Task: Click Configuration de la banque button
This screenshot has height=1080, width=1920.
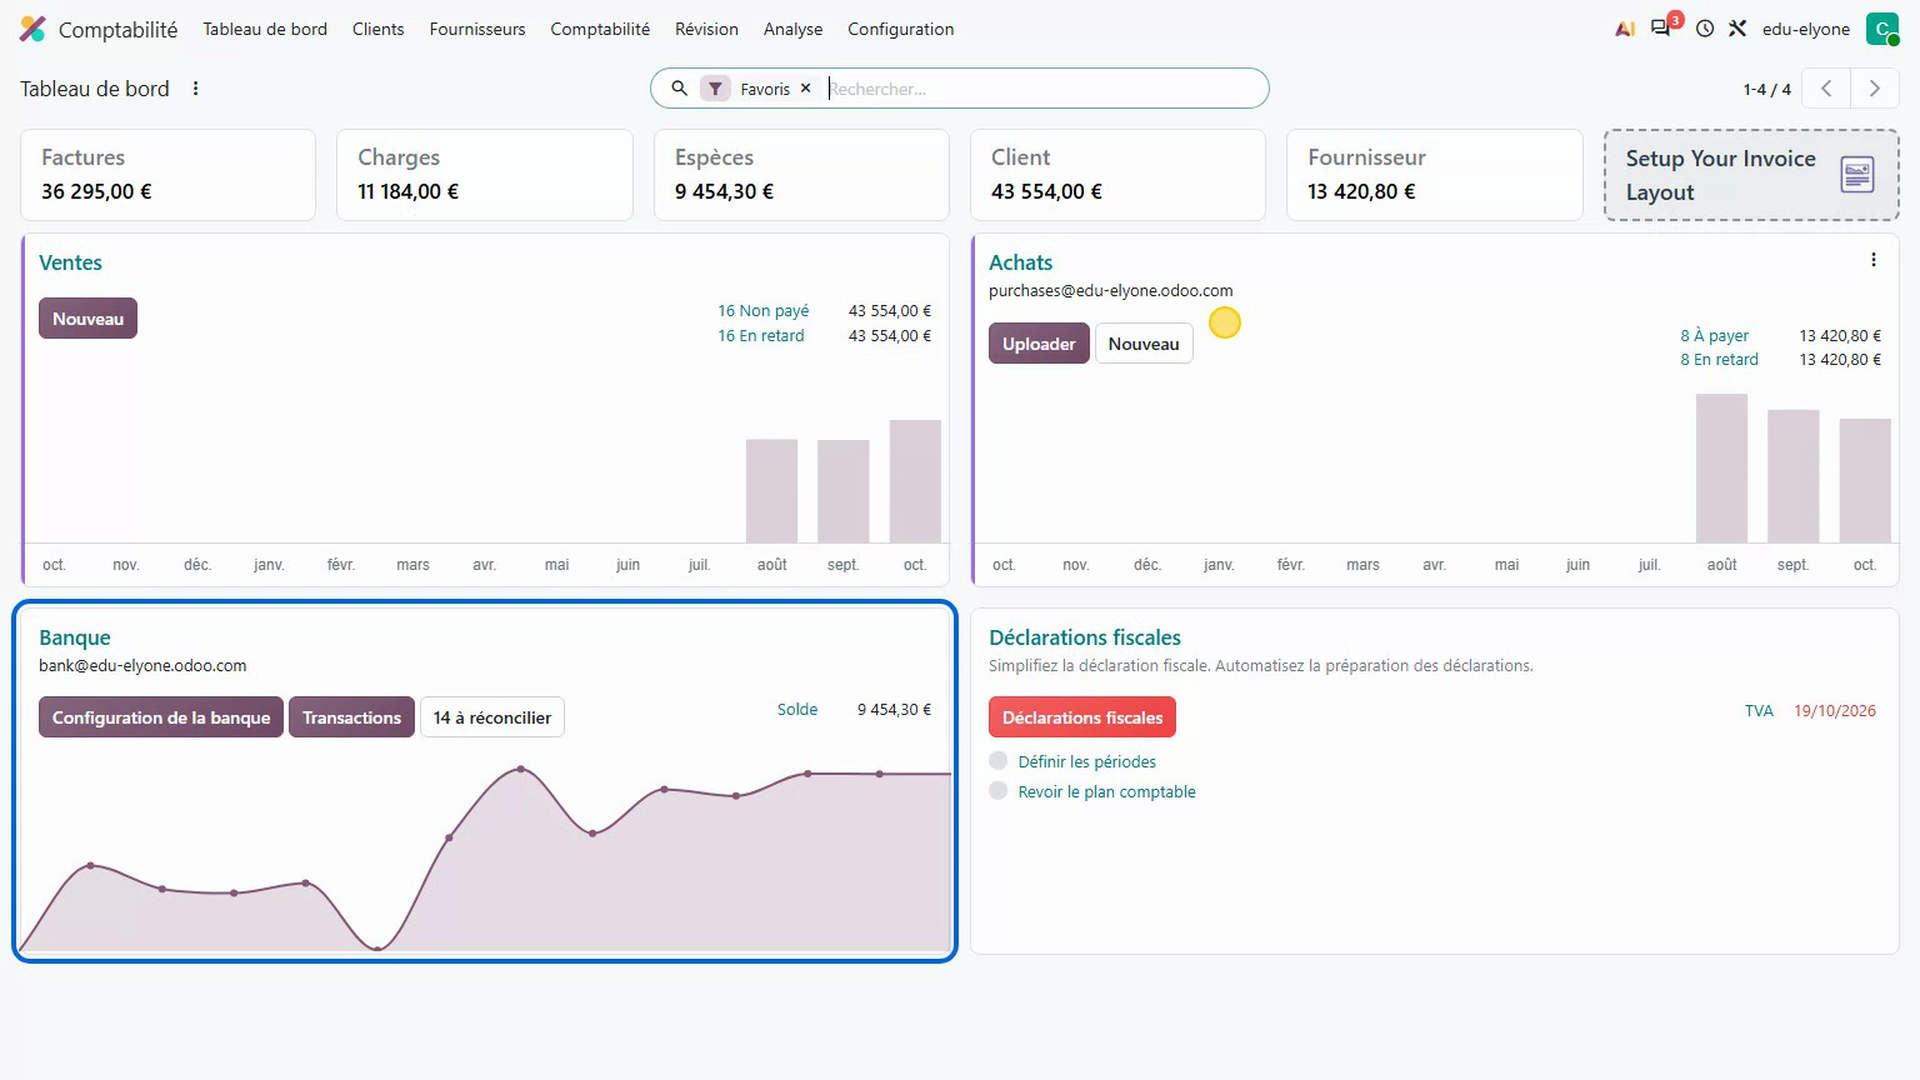Action: coord(161,718)
